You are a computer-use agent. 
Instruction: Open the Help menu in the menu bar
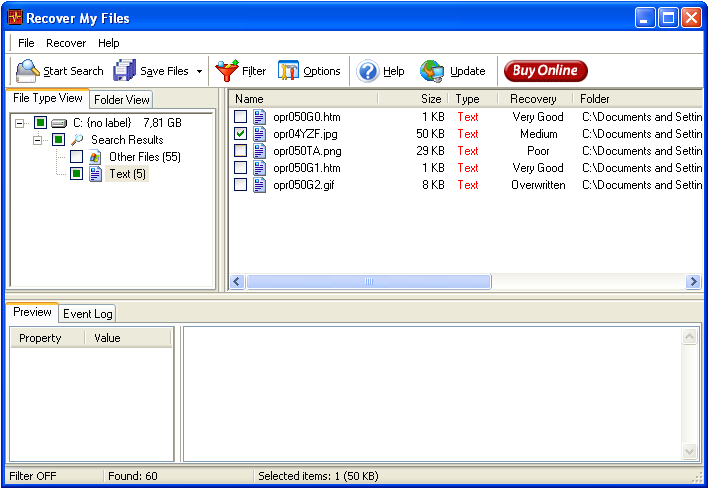click(109, 43)
